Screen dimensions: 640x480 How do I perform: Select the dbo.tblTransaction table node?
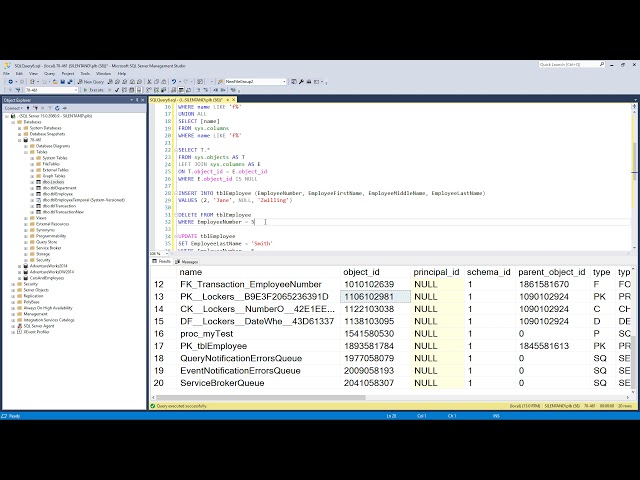pyautogui.click(x=59, y=206)
